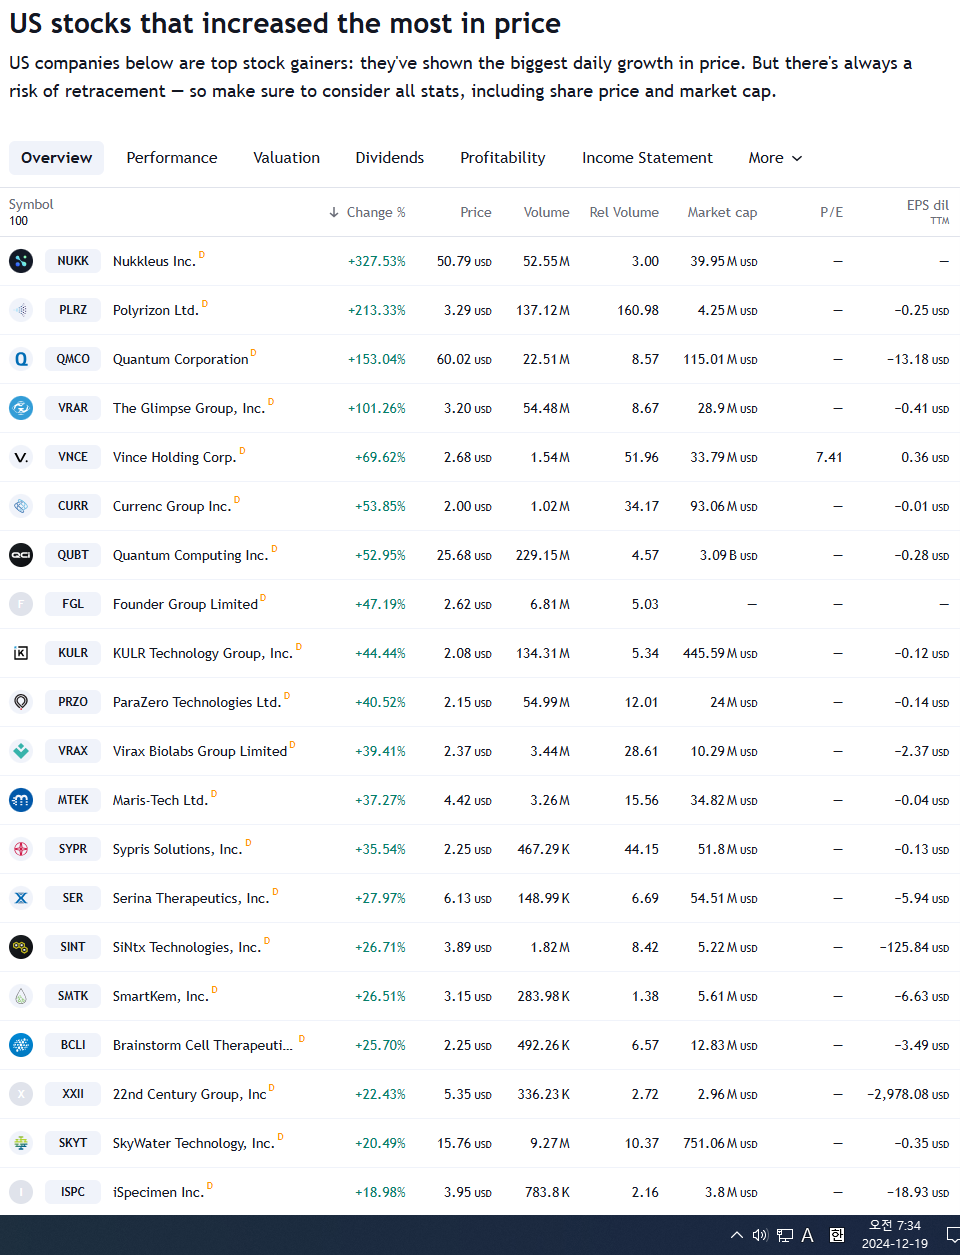Click the ParaZero Technologies logo icon

pos(21,702)
